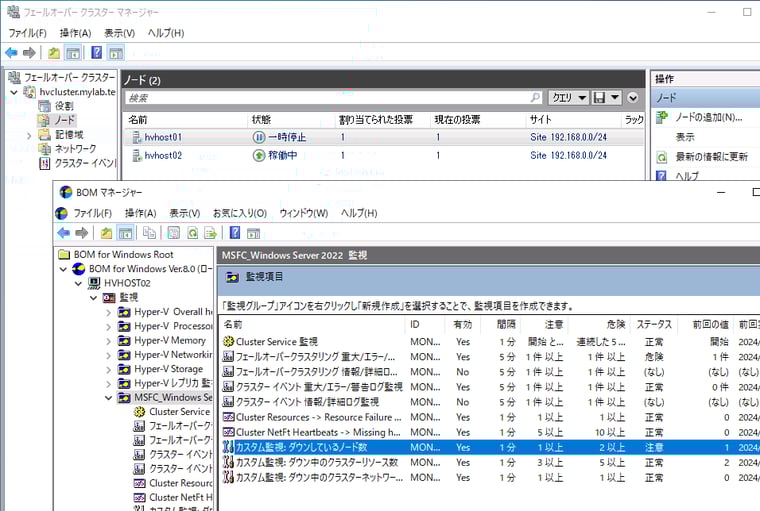Click the 有効 column header
Screen dimensions: 760x511
tap(463, 325)
